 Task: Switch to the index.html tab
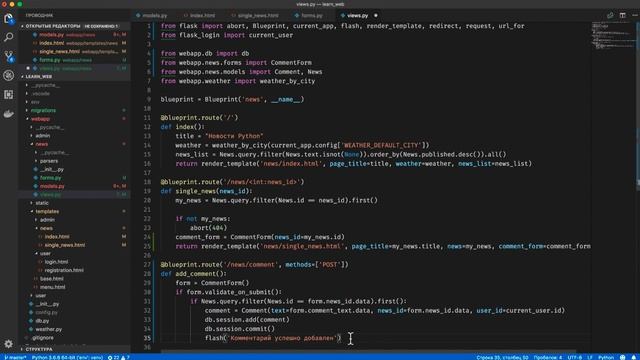199,16
